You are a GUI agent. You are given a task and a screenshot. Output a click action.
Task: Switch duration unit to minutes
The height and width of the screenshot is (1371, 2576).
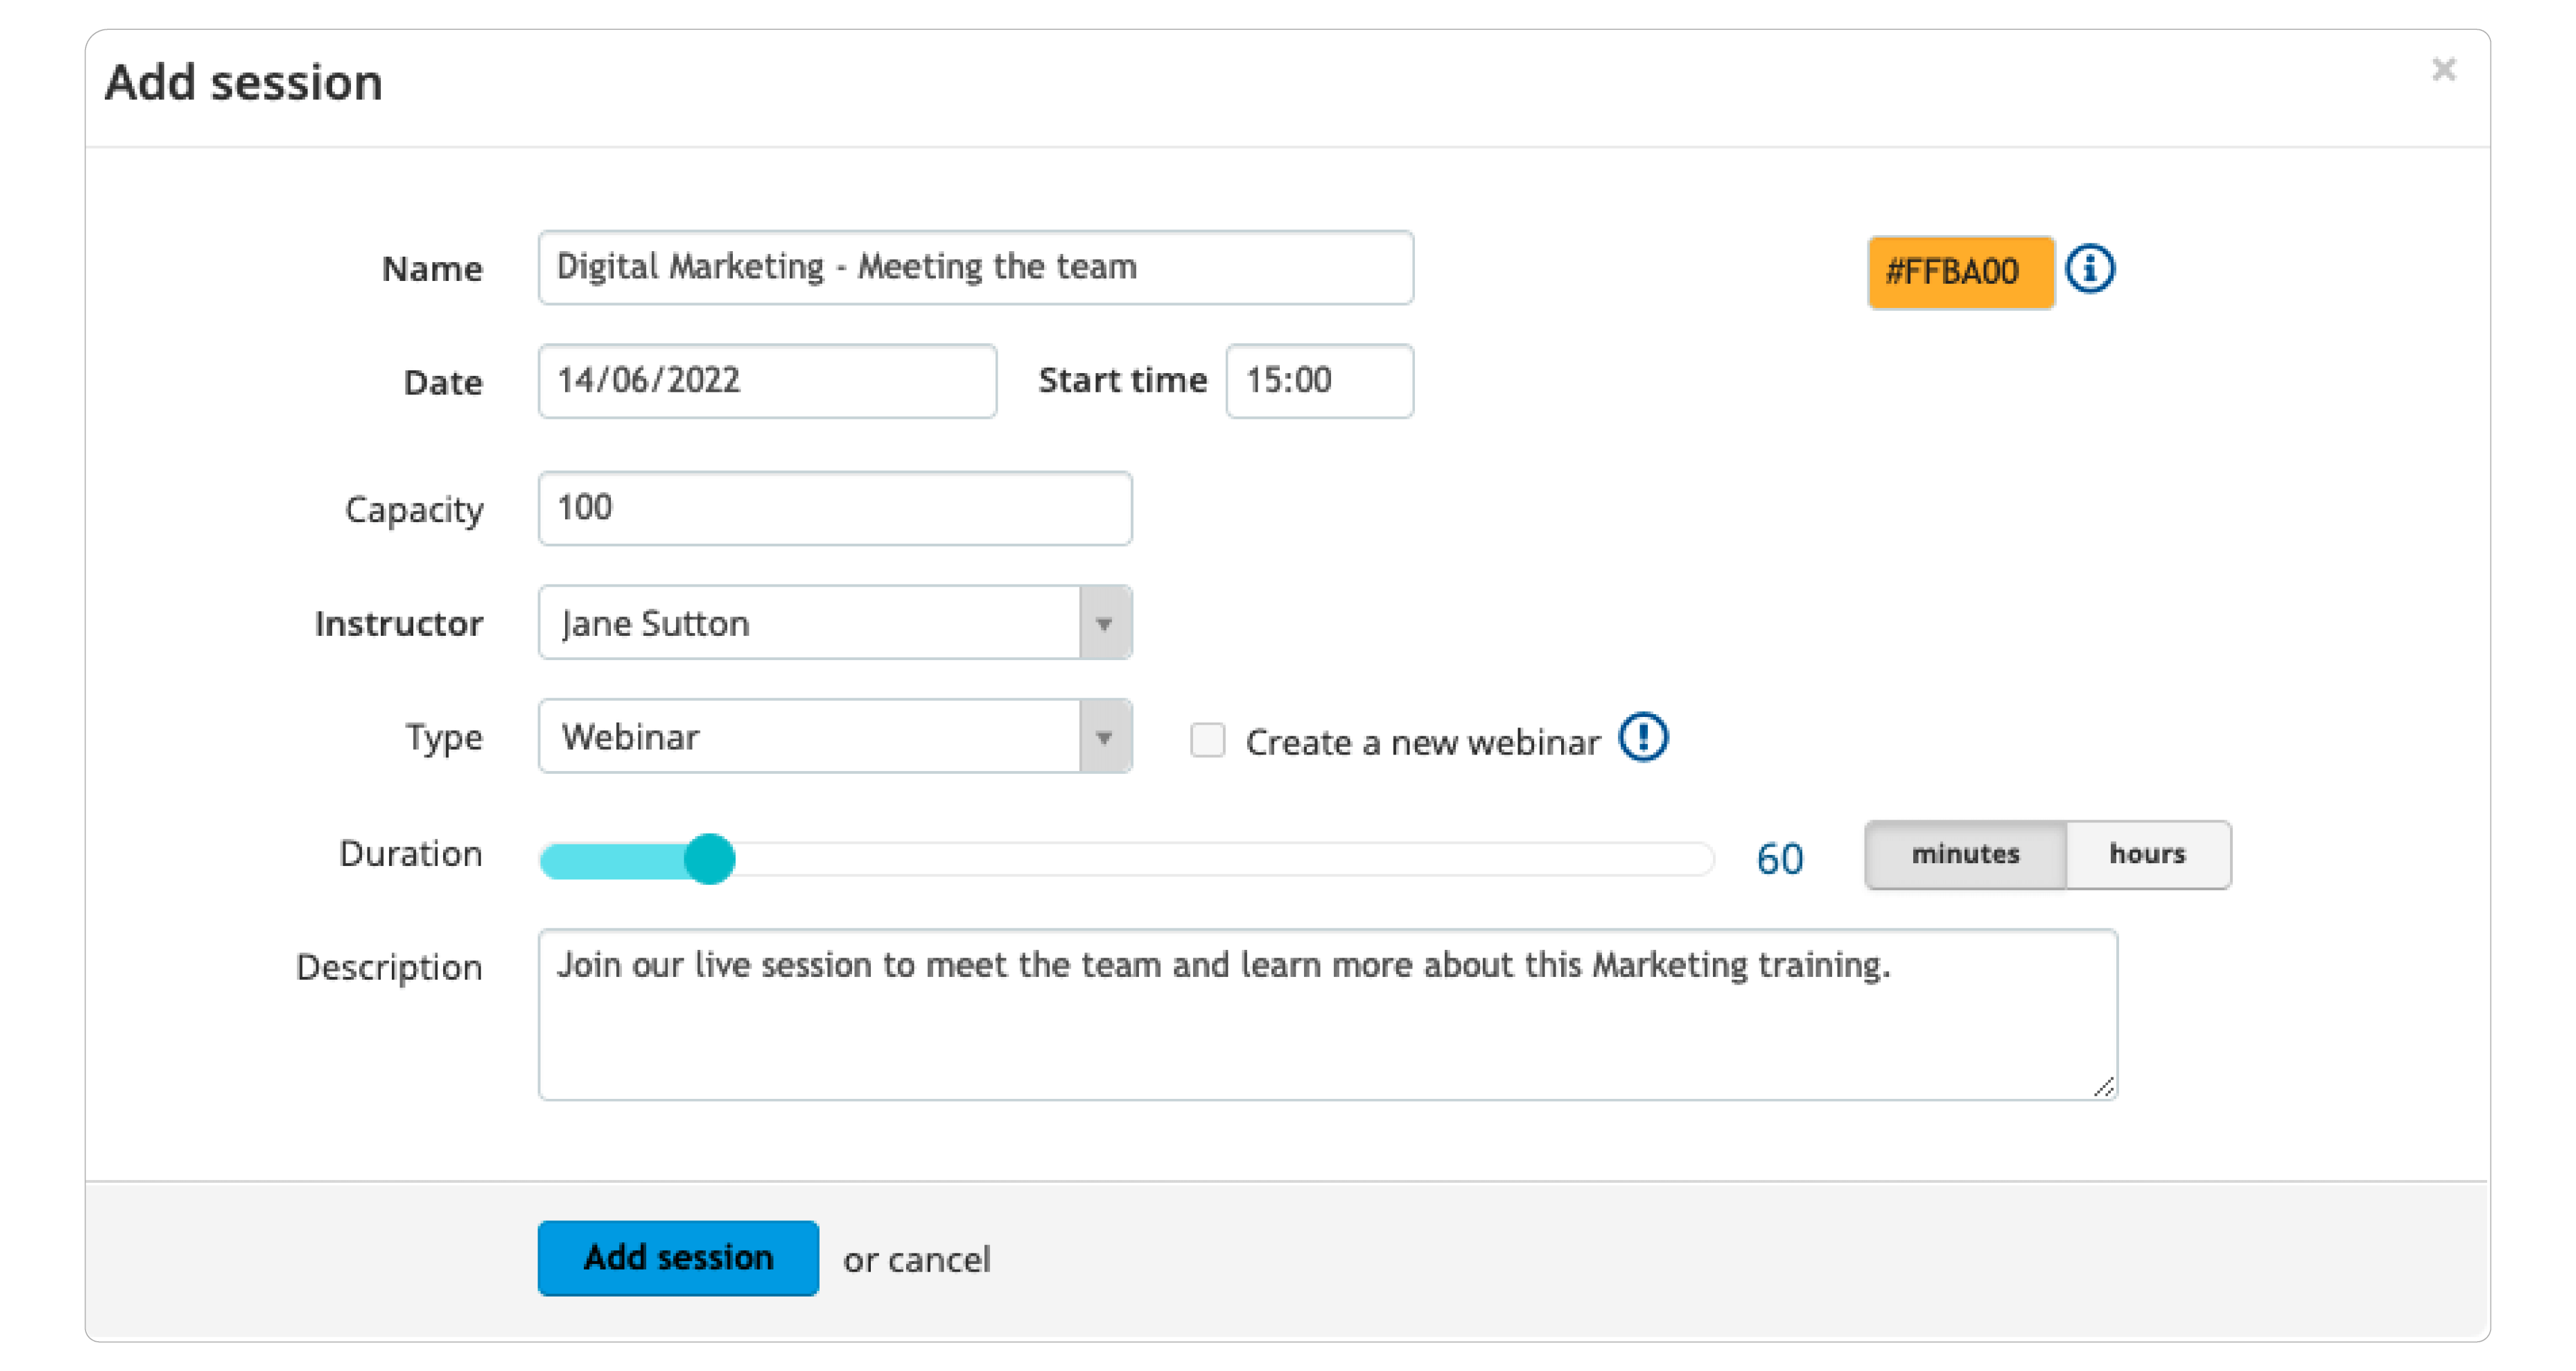click(x=1965, y=854)
